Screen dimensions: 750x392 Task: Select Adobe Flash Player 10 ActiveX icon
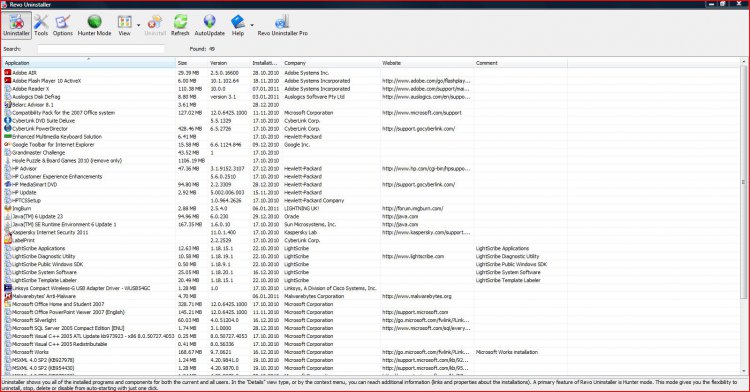[x=8, y=81]
